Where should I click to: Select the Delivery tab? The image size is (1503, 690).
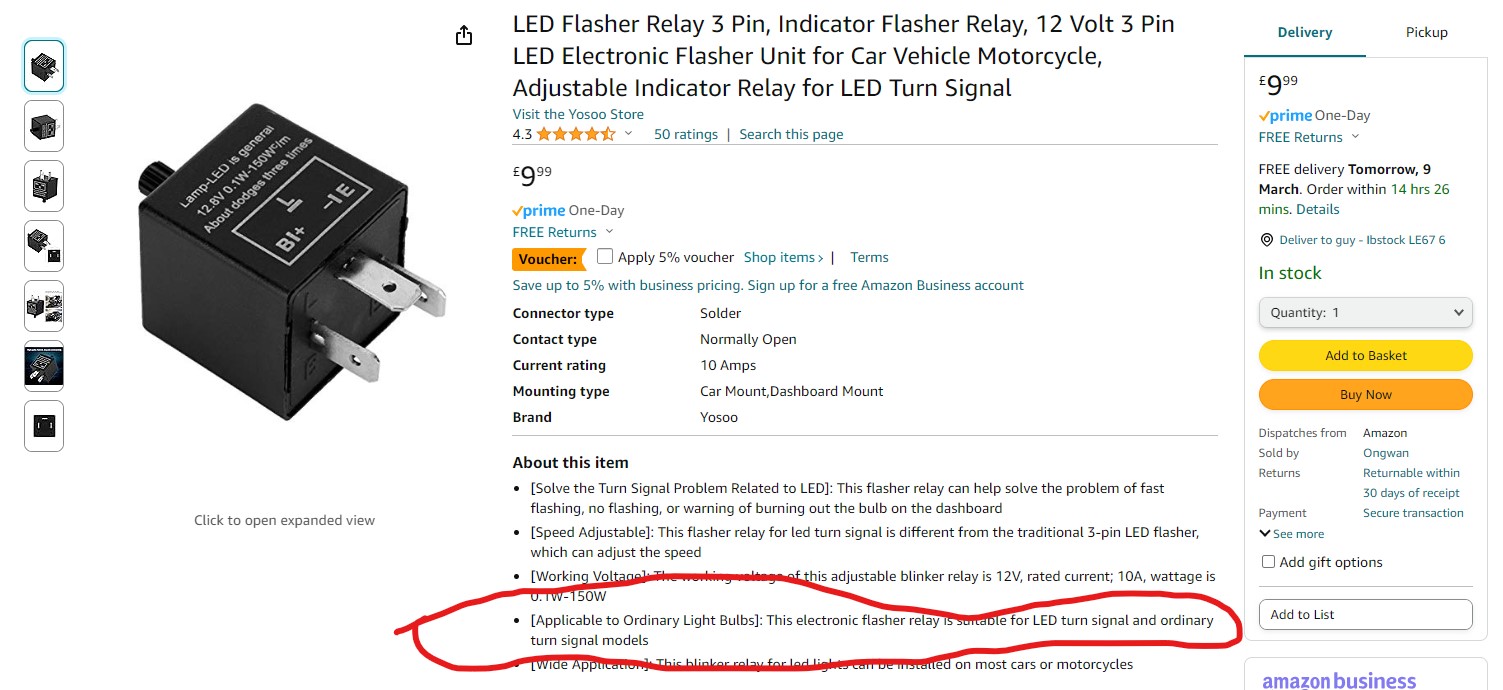(1305, 32)
